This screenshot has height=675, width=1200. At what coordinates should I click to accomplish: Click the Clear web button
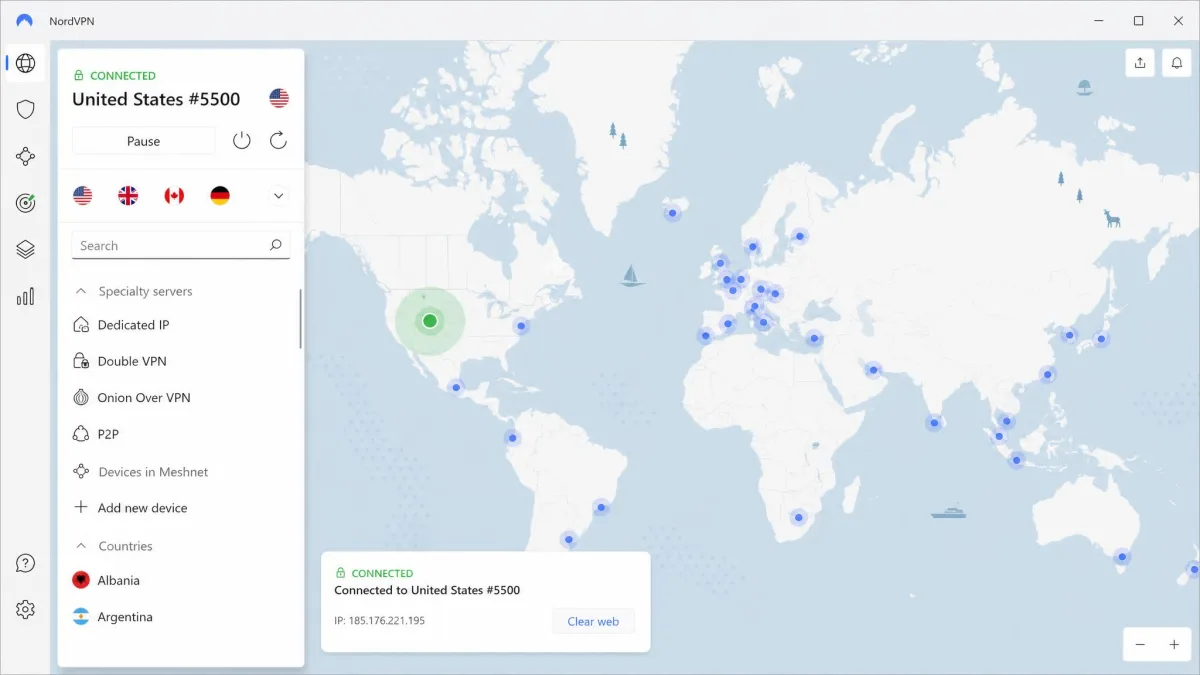[593, 621]
